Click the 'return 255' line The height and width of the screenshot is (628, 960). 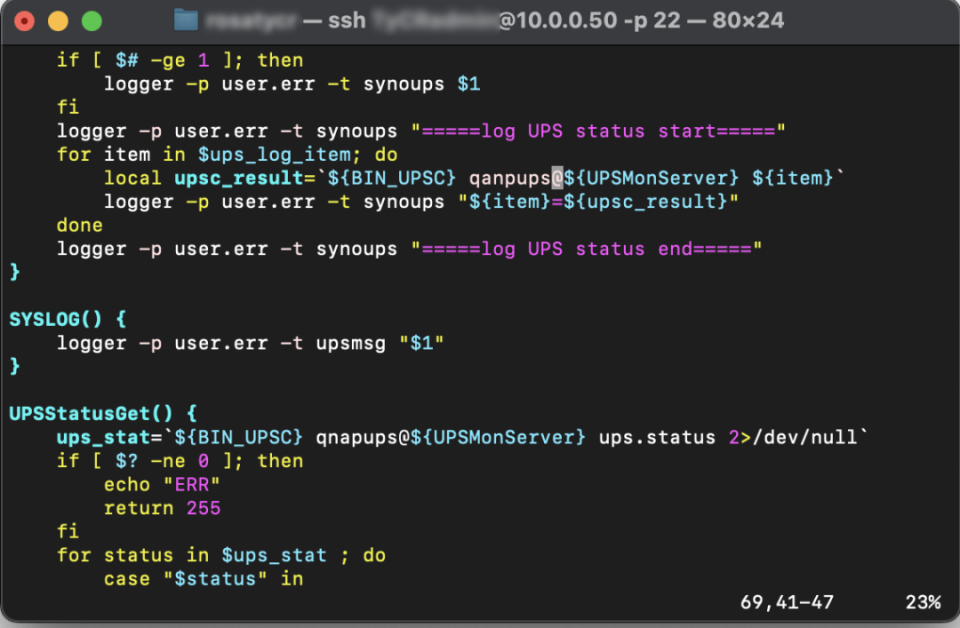pyautogui.click(x=162, y=508)
